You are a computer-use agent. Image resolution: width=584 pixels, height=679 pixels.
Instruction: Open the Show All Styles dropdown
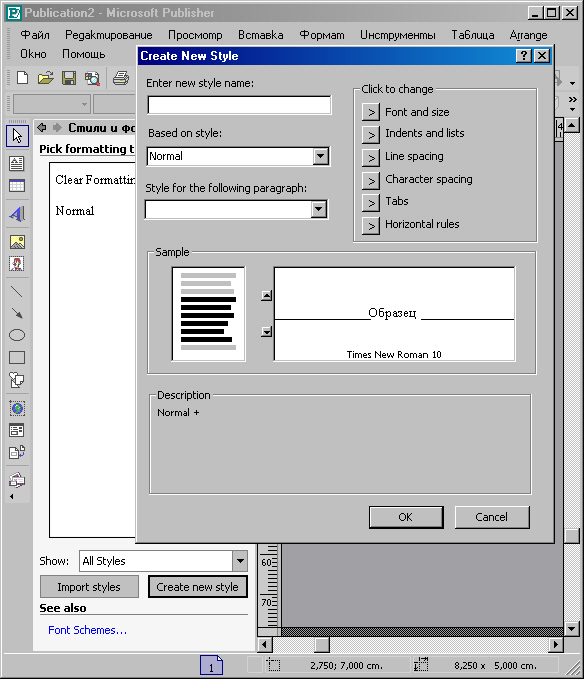(239, 561)
